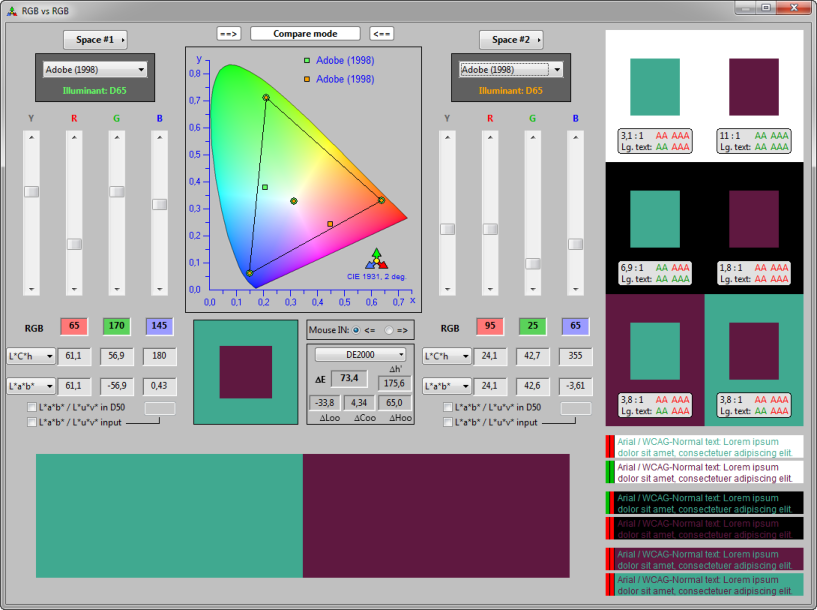
Task: Click the RGB vs RGB title bar icon
Action: pos(12,10)
